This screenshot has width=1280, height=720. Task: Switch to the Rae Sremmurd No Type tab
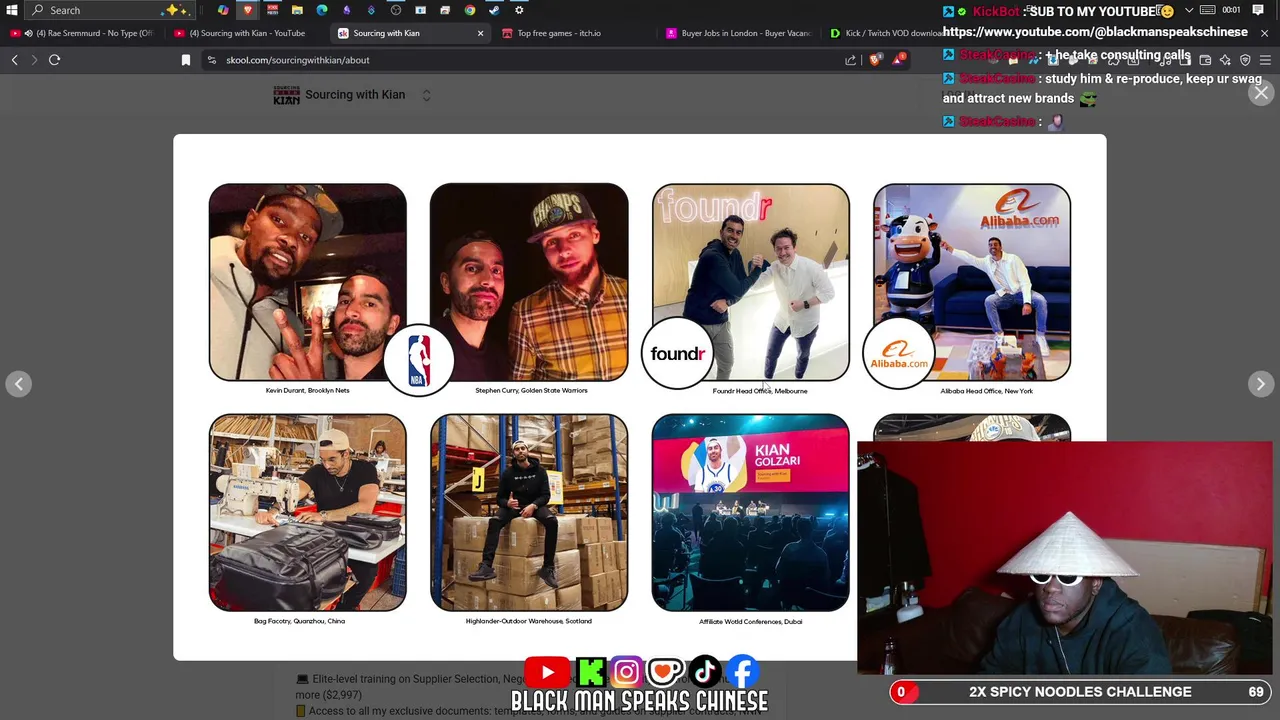click(83, 33)
